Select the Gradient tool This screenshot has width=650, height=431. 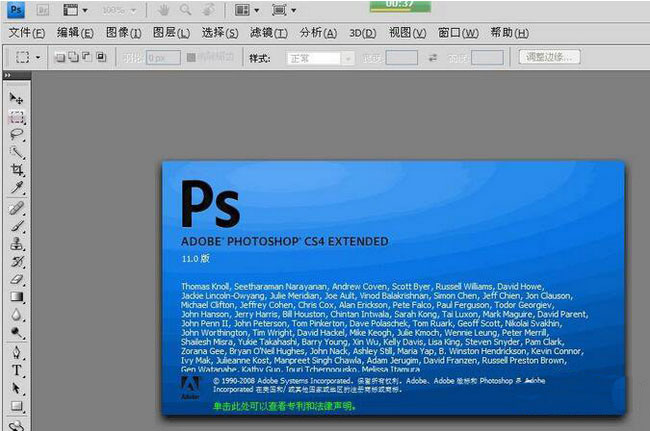coord(17,297)
